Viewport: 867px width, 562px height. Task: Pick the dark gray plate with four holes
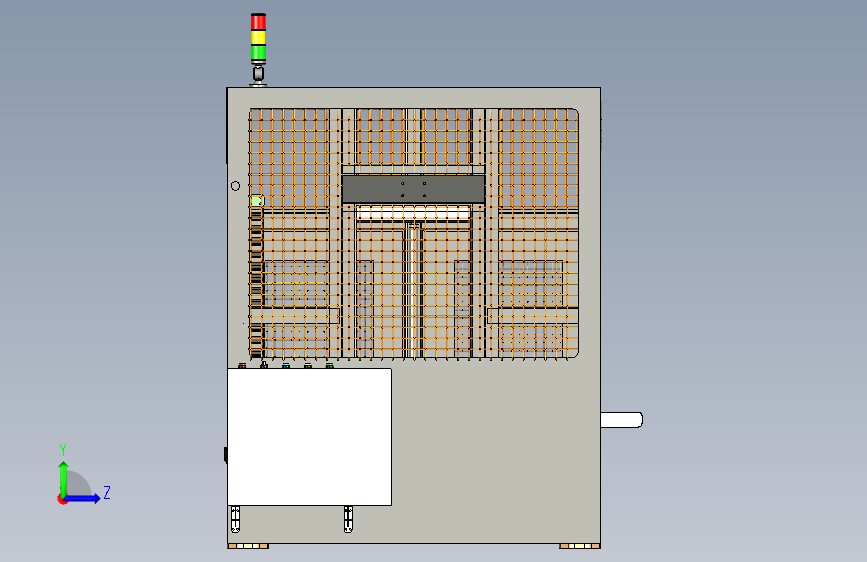413,189
